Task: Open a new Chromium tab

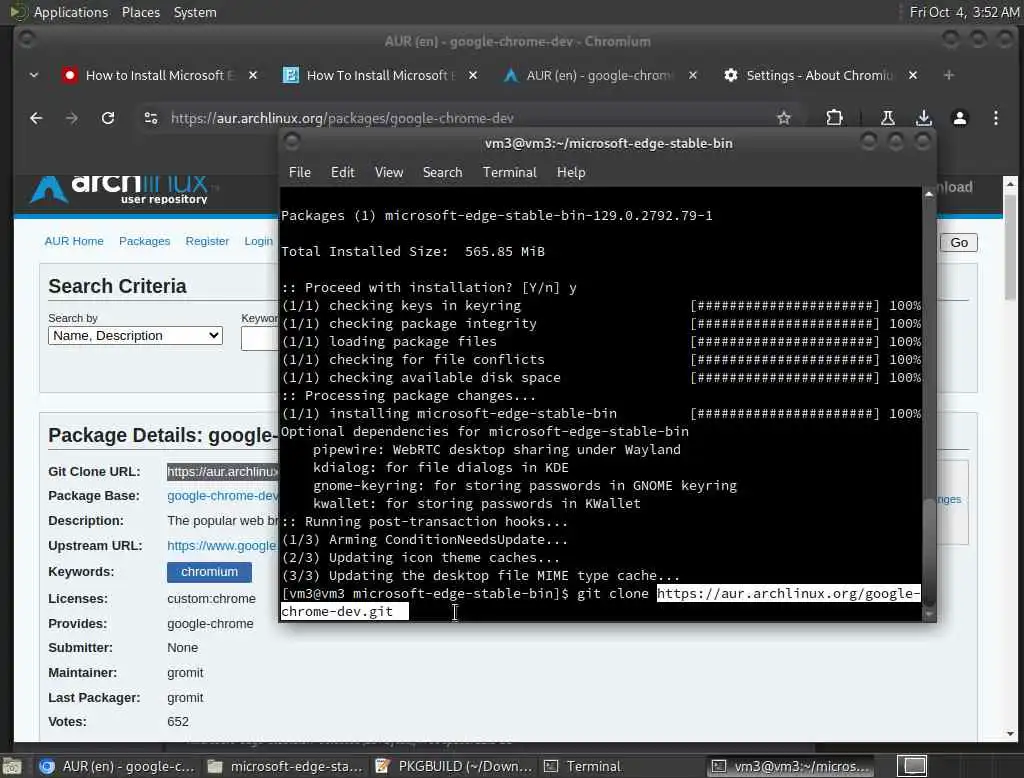Action: coord(949,76)
